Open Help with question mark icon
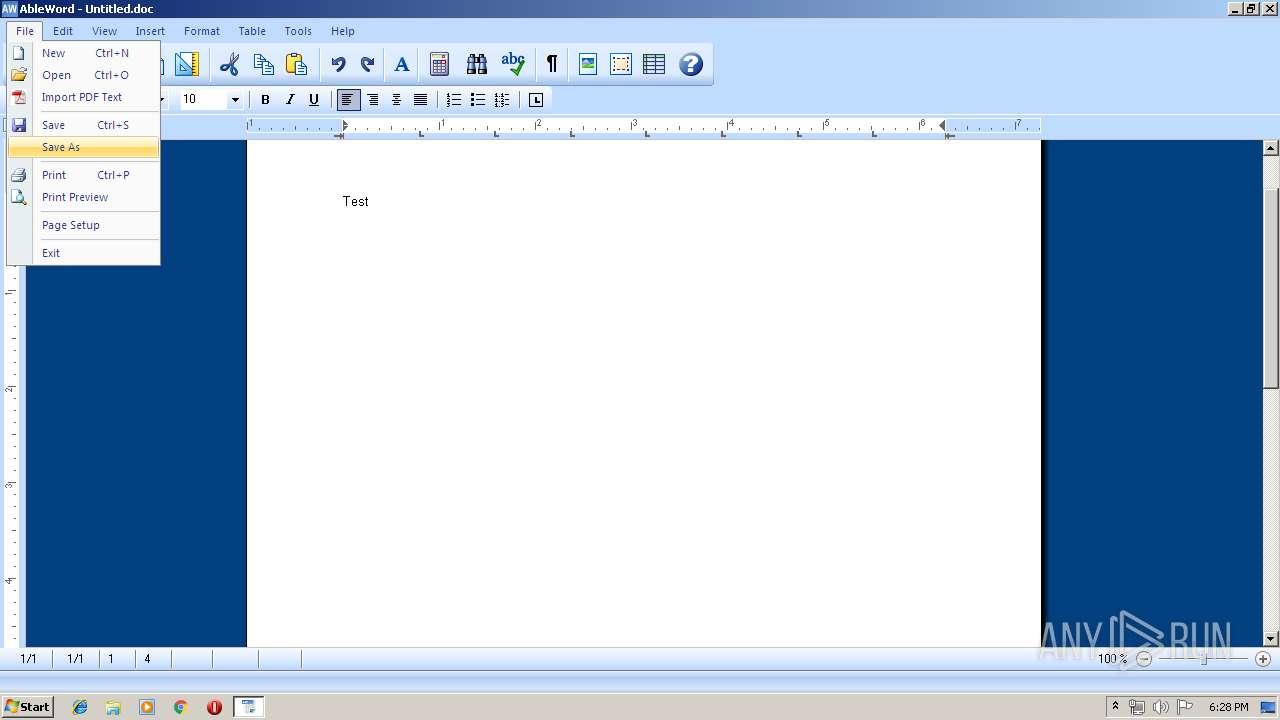1280x720 pixels. click(x=691, y=65)
